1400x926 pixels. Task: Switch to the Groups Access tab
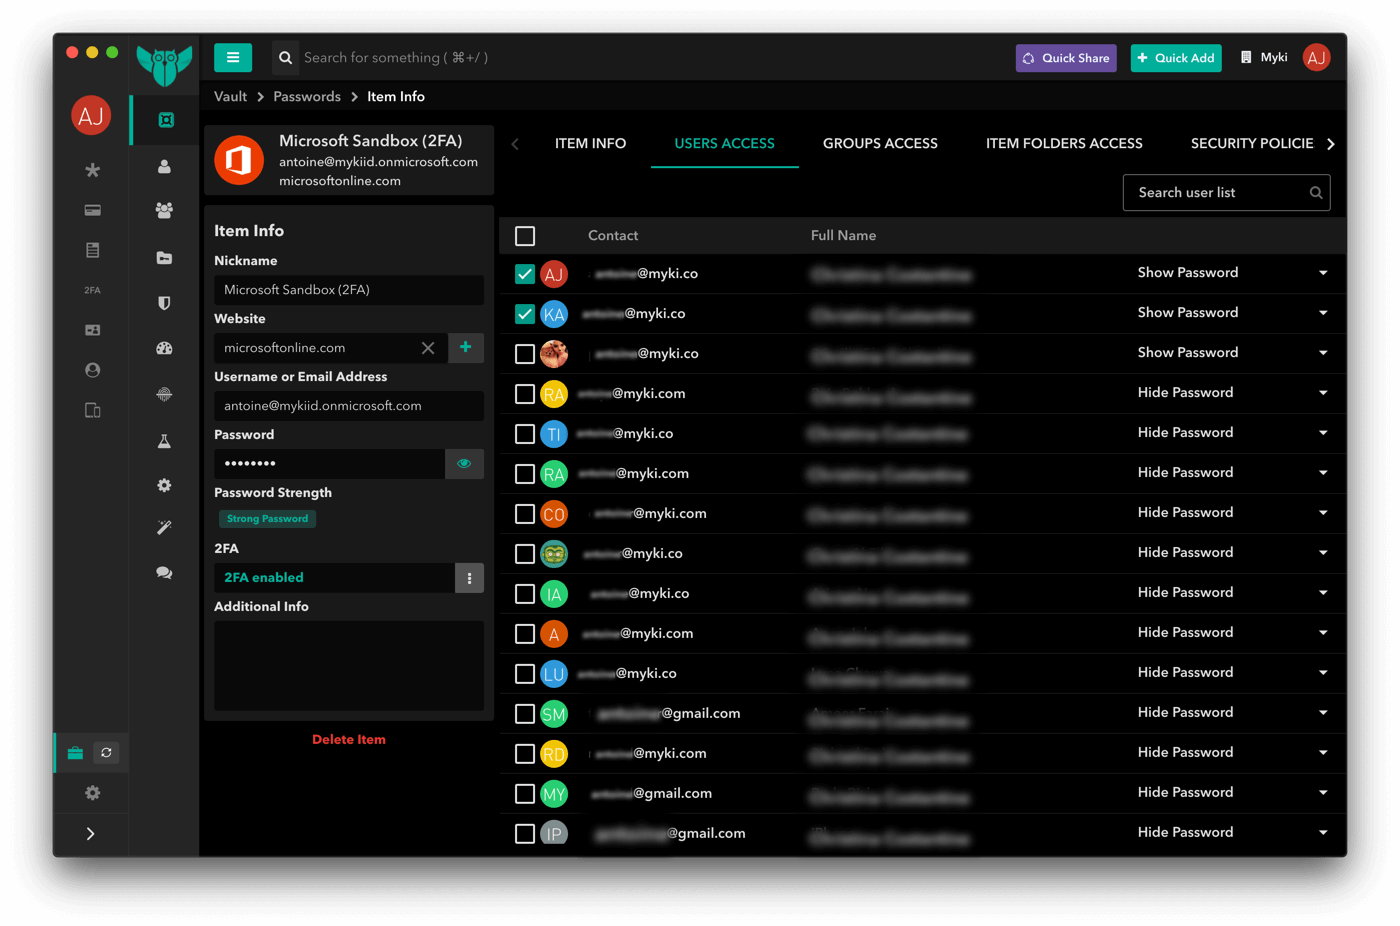tap(880, 144)
